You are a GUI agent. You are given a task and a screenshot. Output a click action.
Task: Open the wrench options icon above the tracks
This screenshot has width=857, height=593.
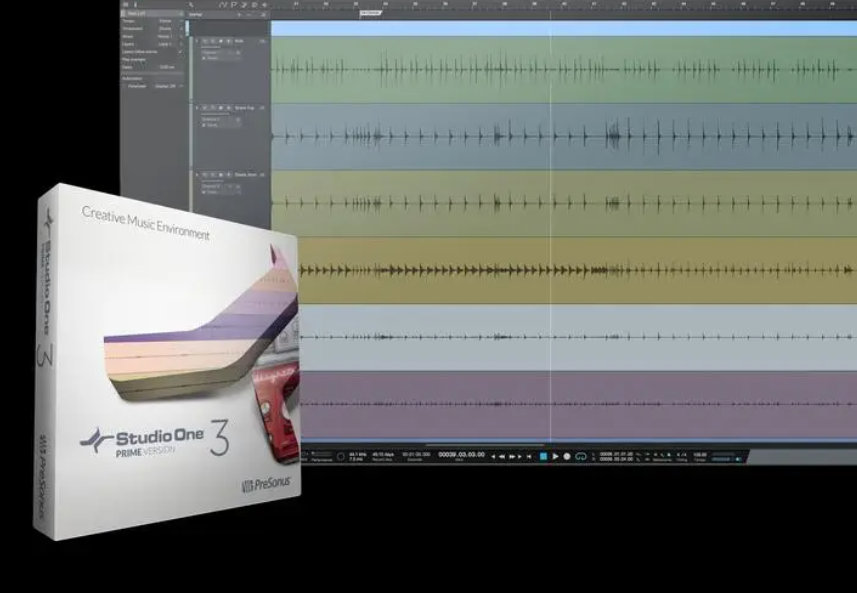pyautogui.click(x=191, y=4)
